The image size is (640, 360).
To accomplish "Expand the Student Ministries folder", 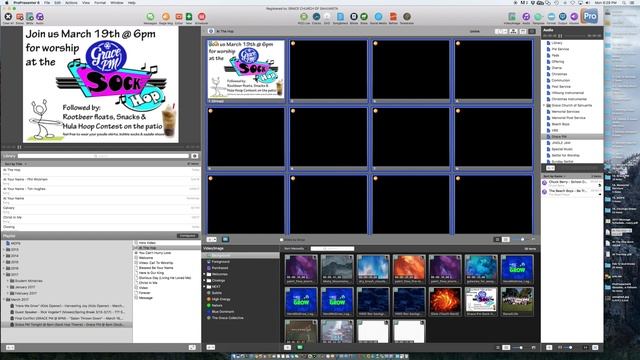I will (x=8, y=281).
